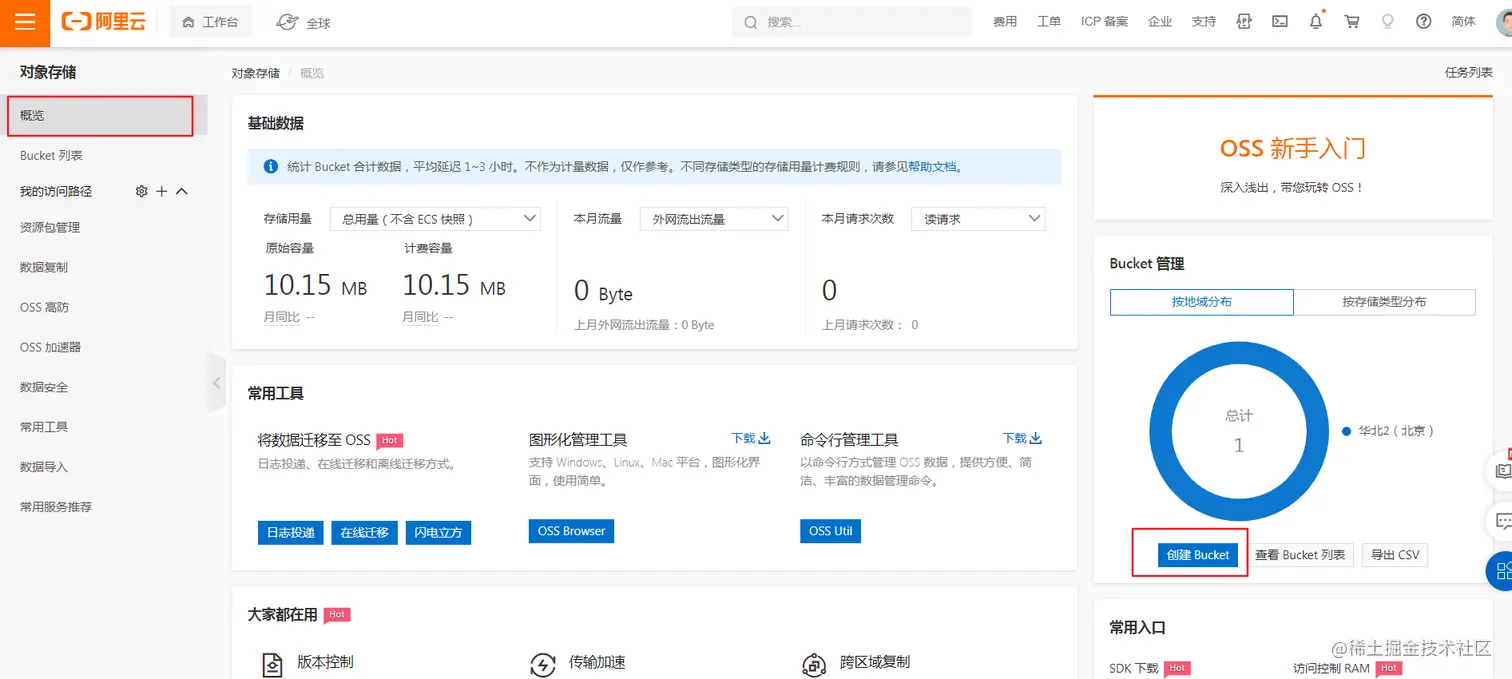Click the light bulb icon
Image resolution: width=1512 pixels, height=679 pixels.
1388,22
